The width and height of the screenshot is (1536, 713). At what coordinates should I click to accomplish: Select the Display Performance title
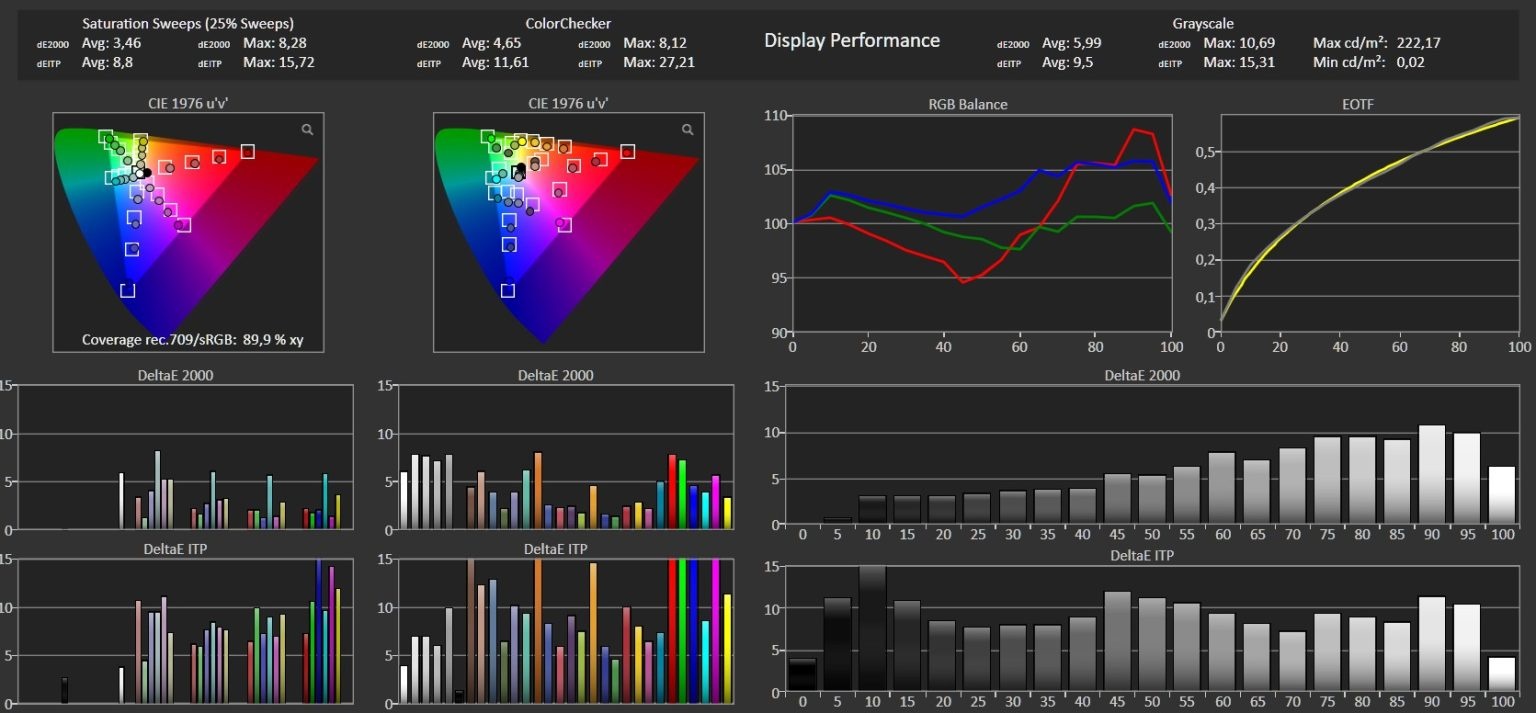point(852,41)
